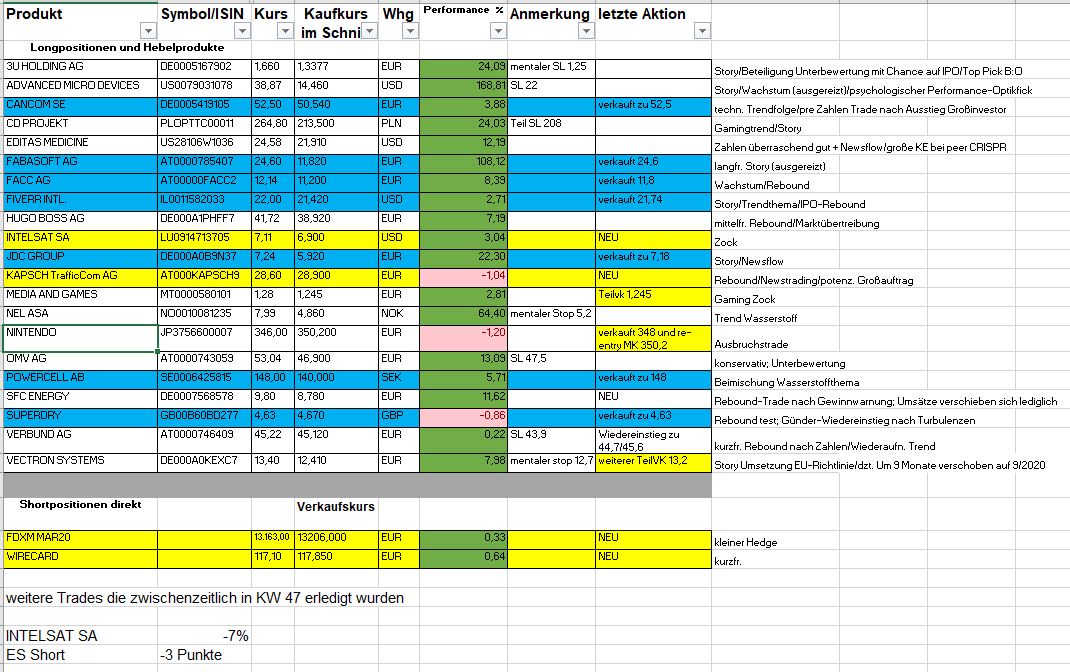Select the pink -1,04 performance cell
1070x672 pixels.
pos(463,275)
